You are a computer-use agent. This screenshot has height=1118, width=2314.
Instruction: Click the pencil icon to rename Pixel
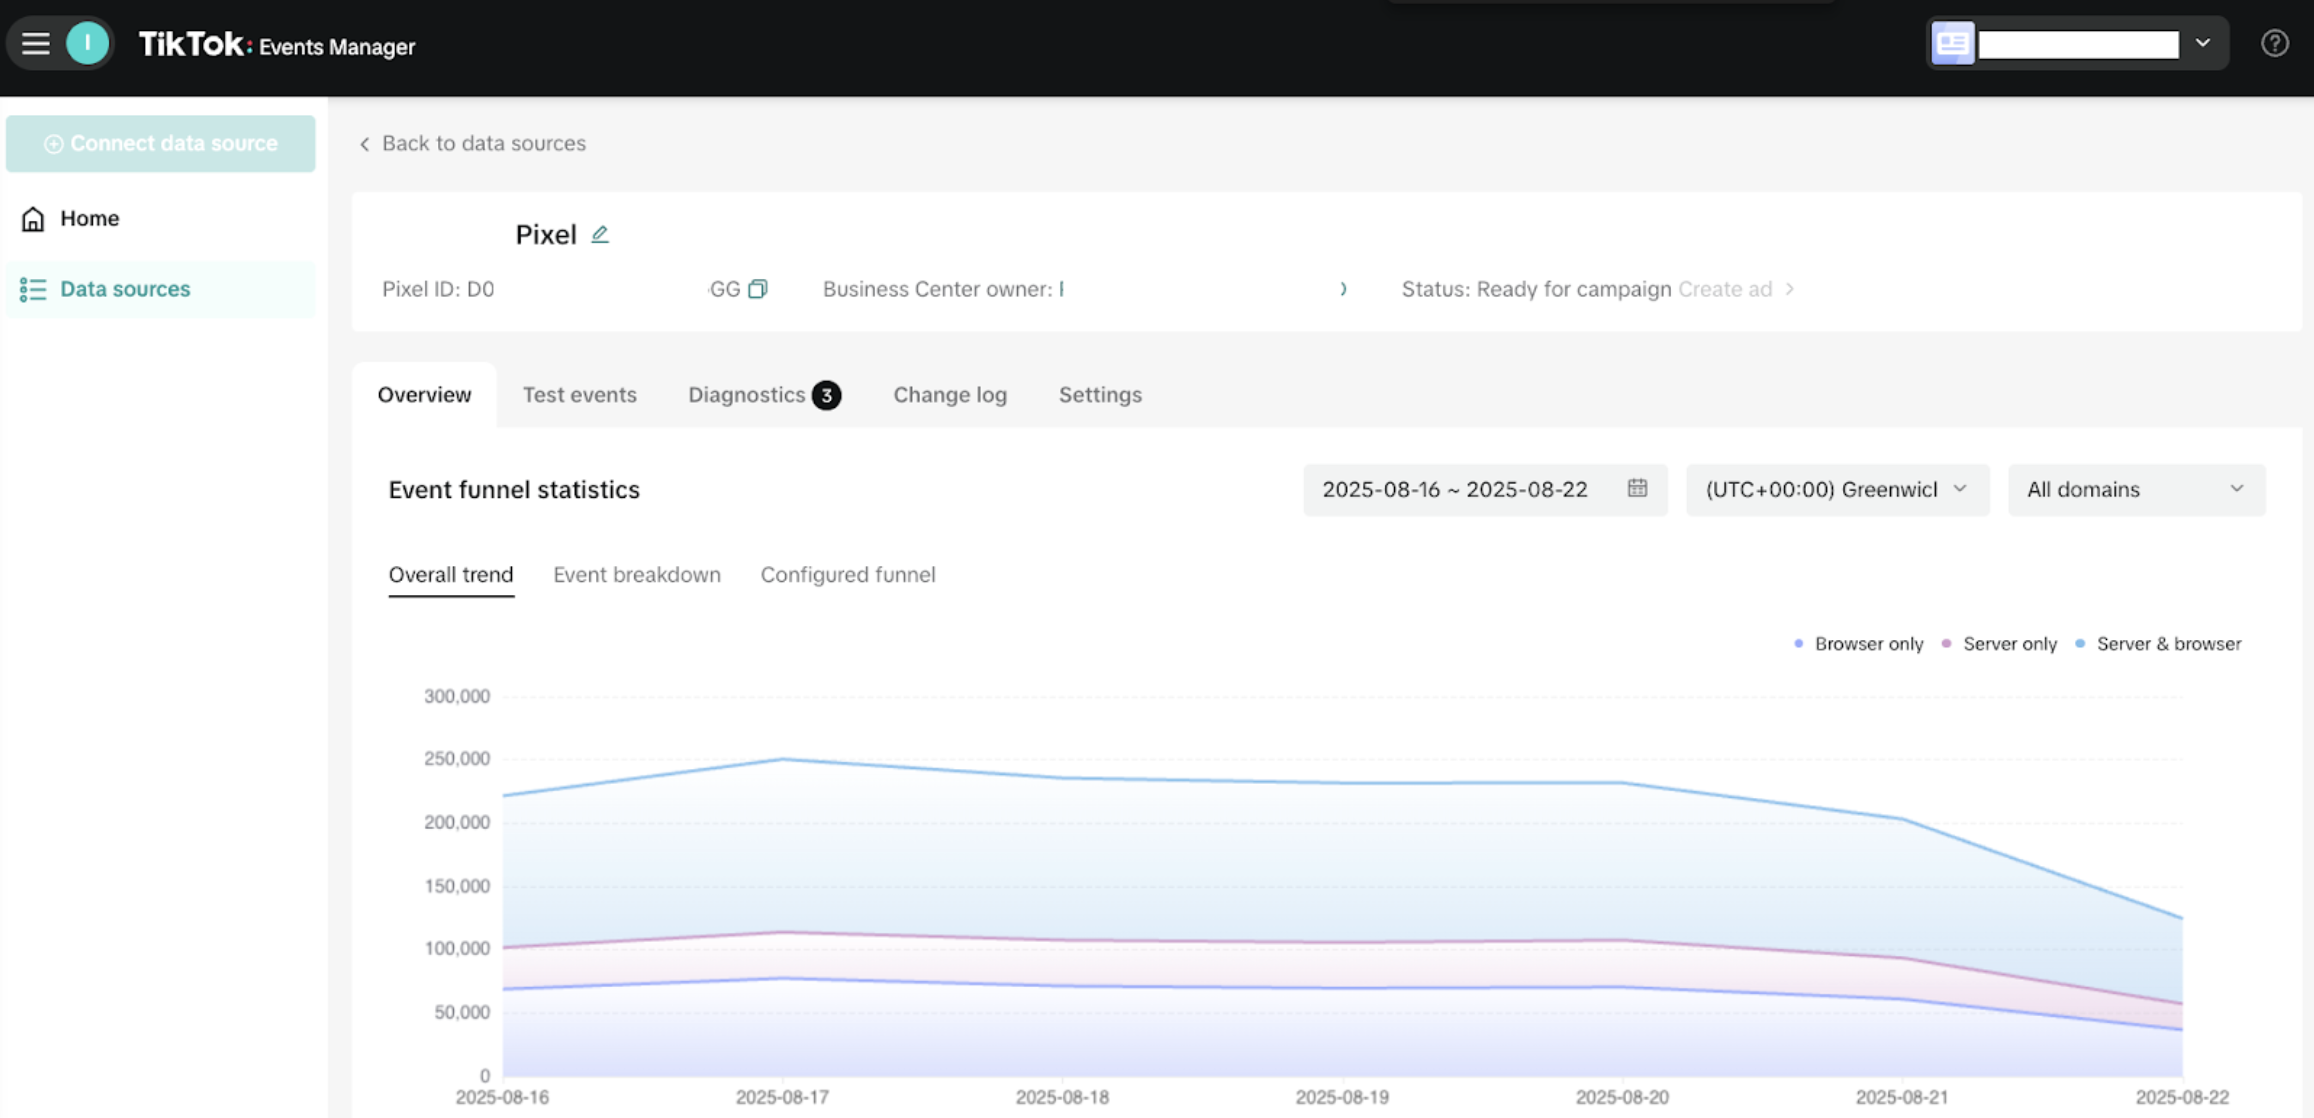point(600,233)
